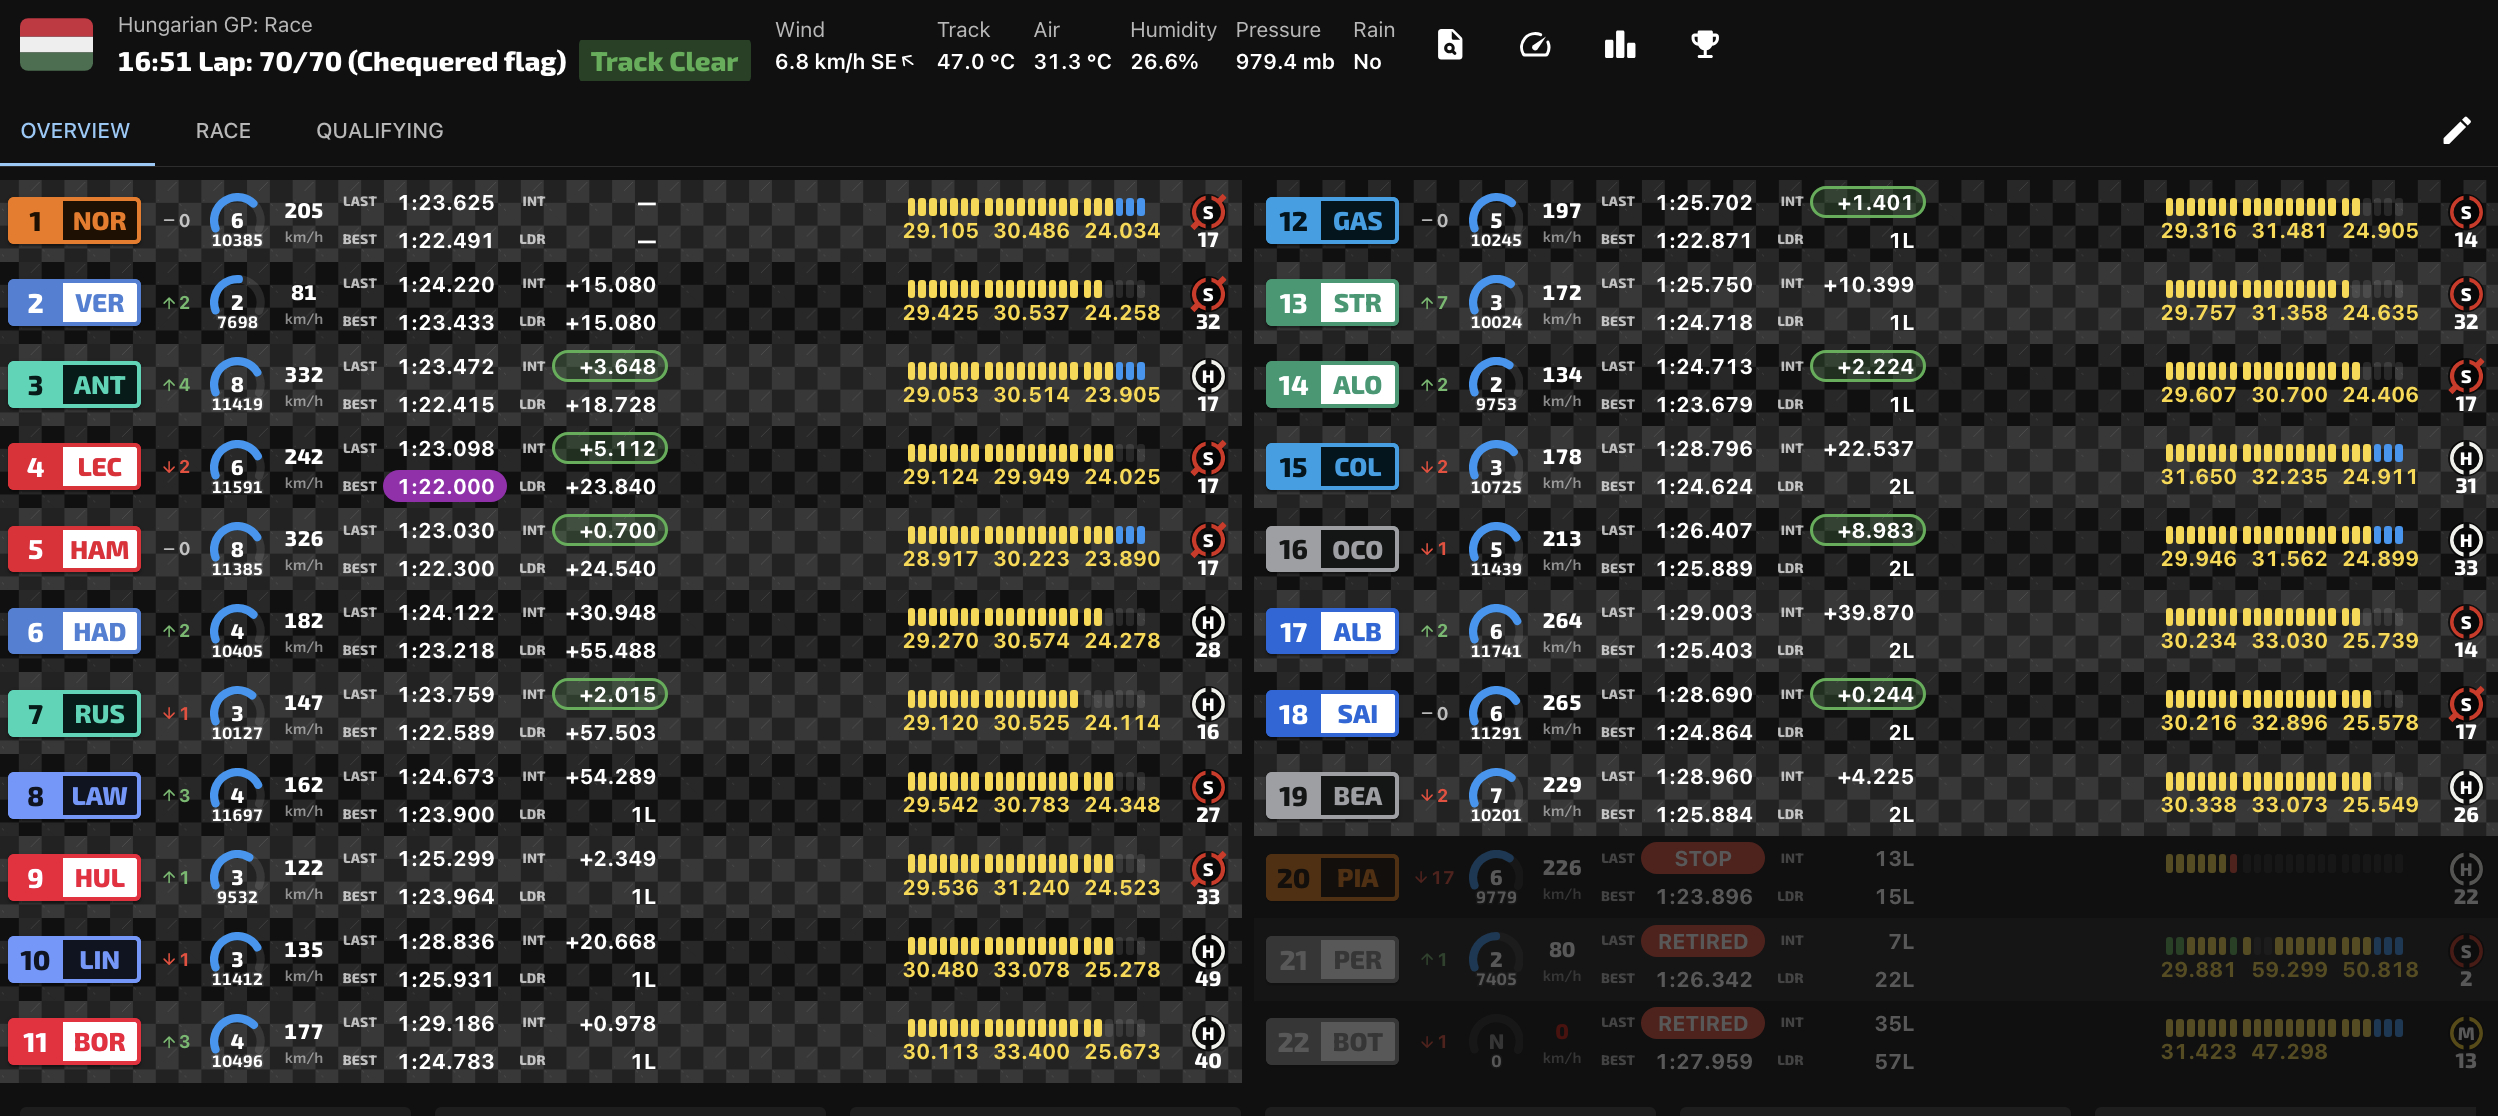
Task: Click PER's mini sector progress bar
Action: point(2284,946)
